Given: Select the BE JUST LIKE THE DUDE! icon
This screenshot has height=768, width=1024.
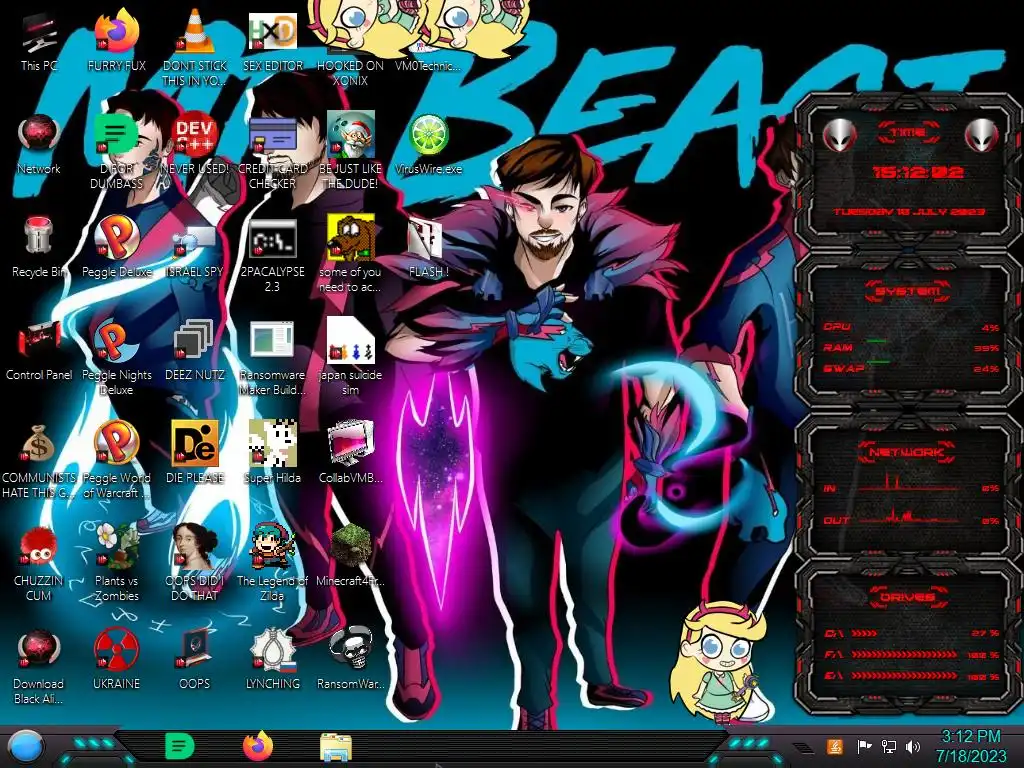Looking at the screenshot, I should coord(350,152).
